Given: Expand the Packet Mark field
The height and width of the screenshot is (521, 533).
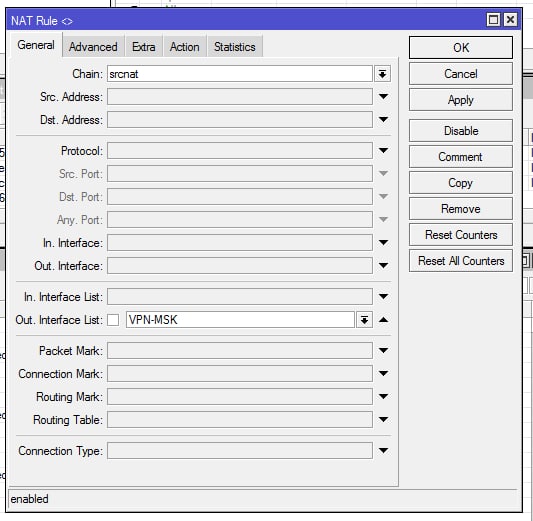Looking at the screenshot, I should [x=383, y=350].
